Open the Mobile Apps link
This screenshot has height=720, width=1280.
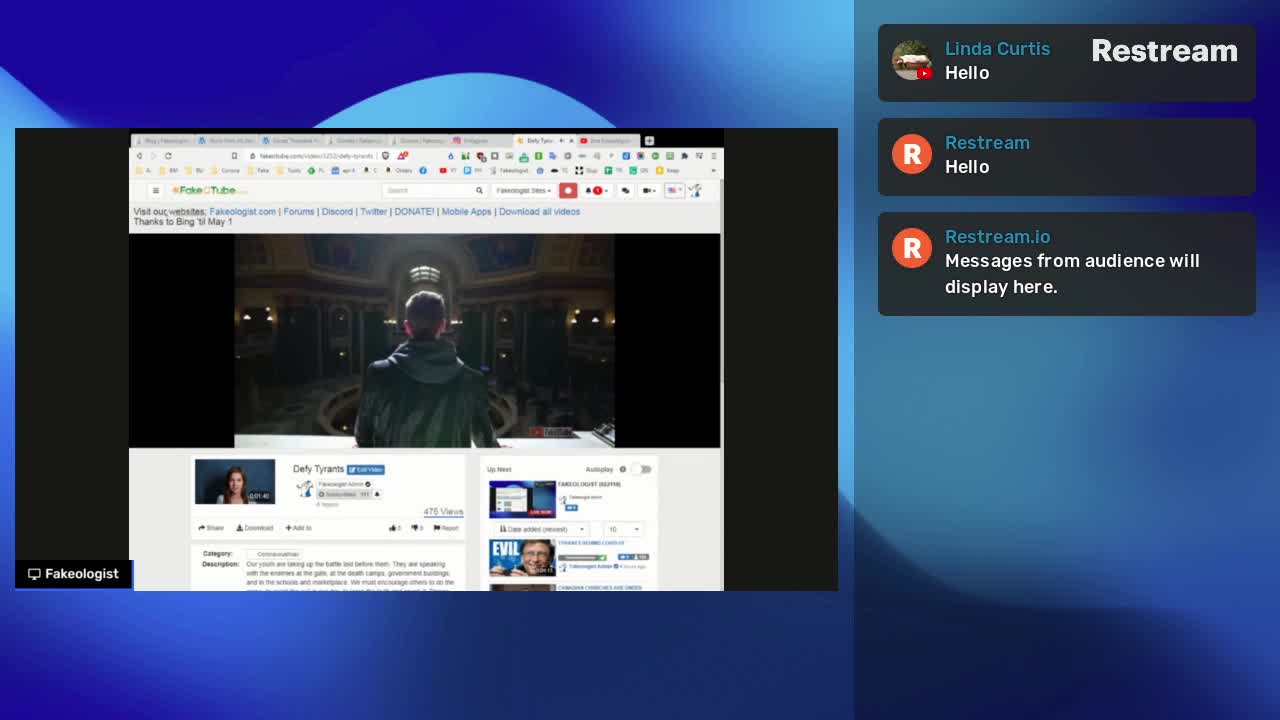pos(466,212)
